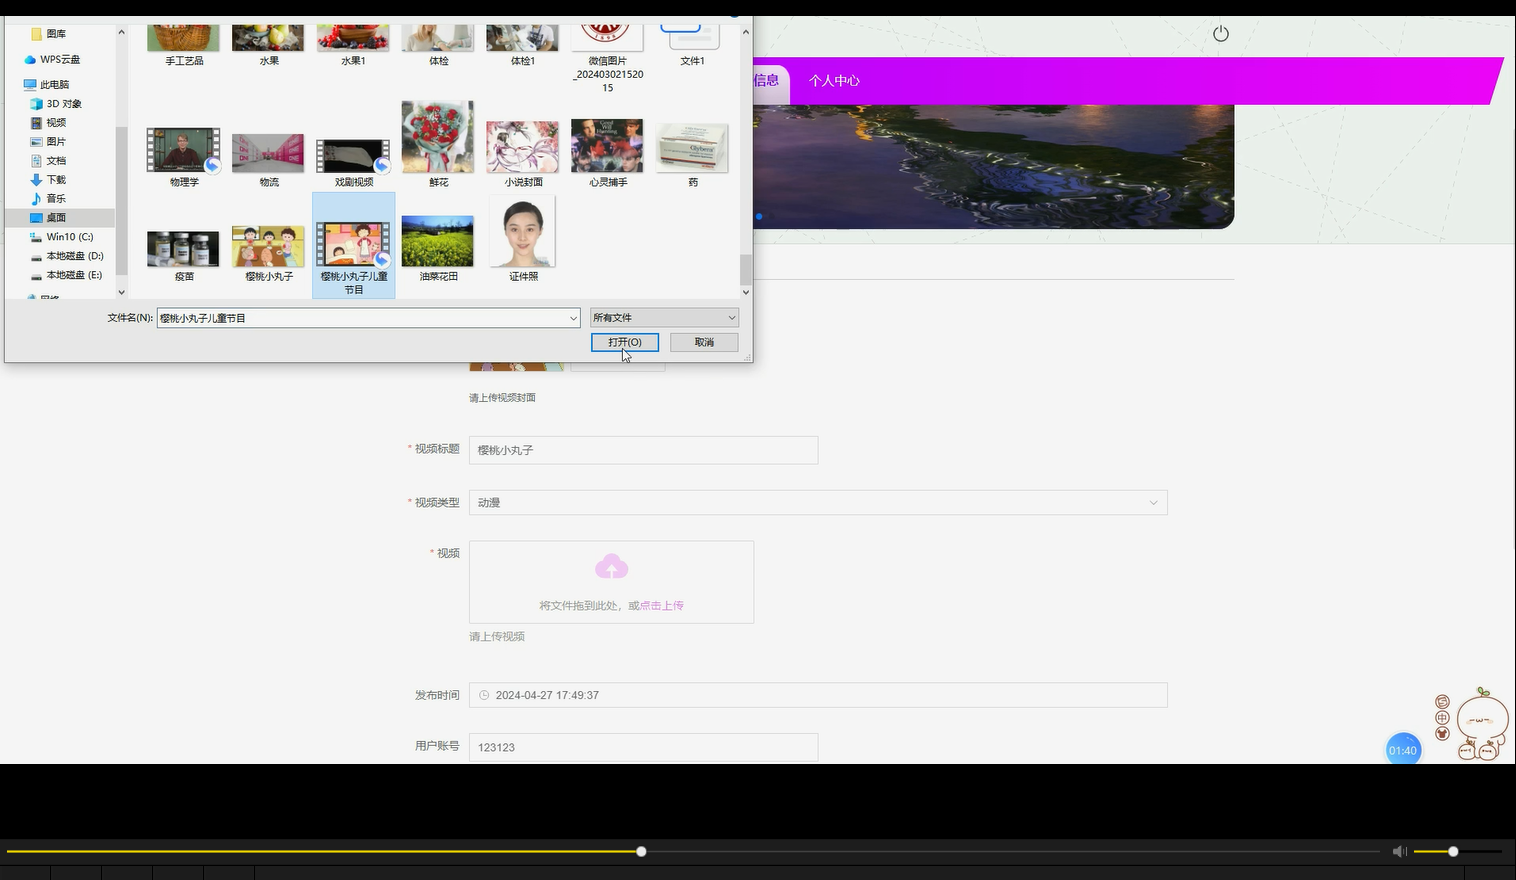Click the 点击上传 link
Screen dimensions: 1516x880
click(x=662, y=606)
